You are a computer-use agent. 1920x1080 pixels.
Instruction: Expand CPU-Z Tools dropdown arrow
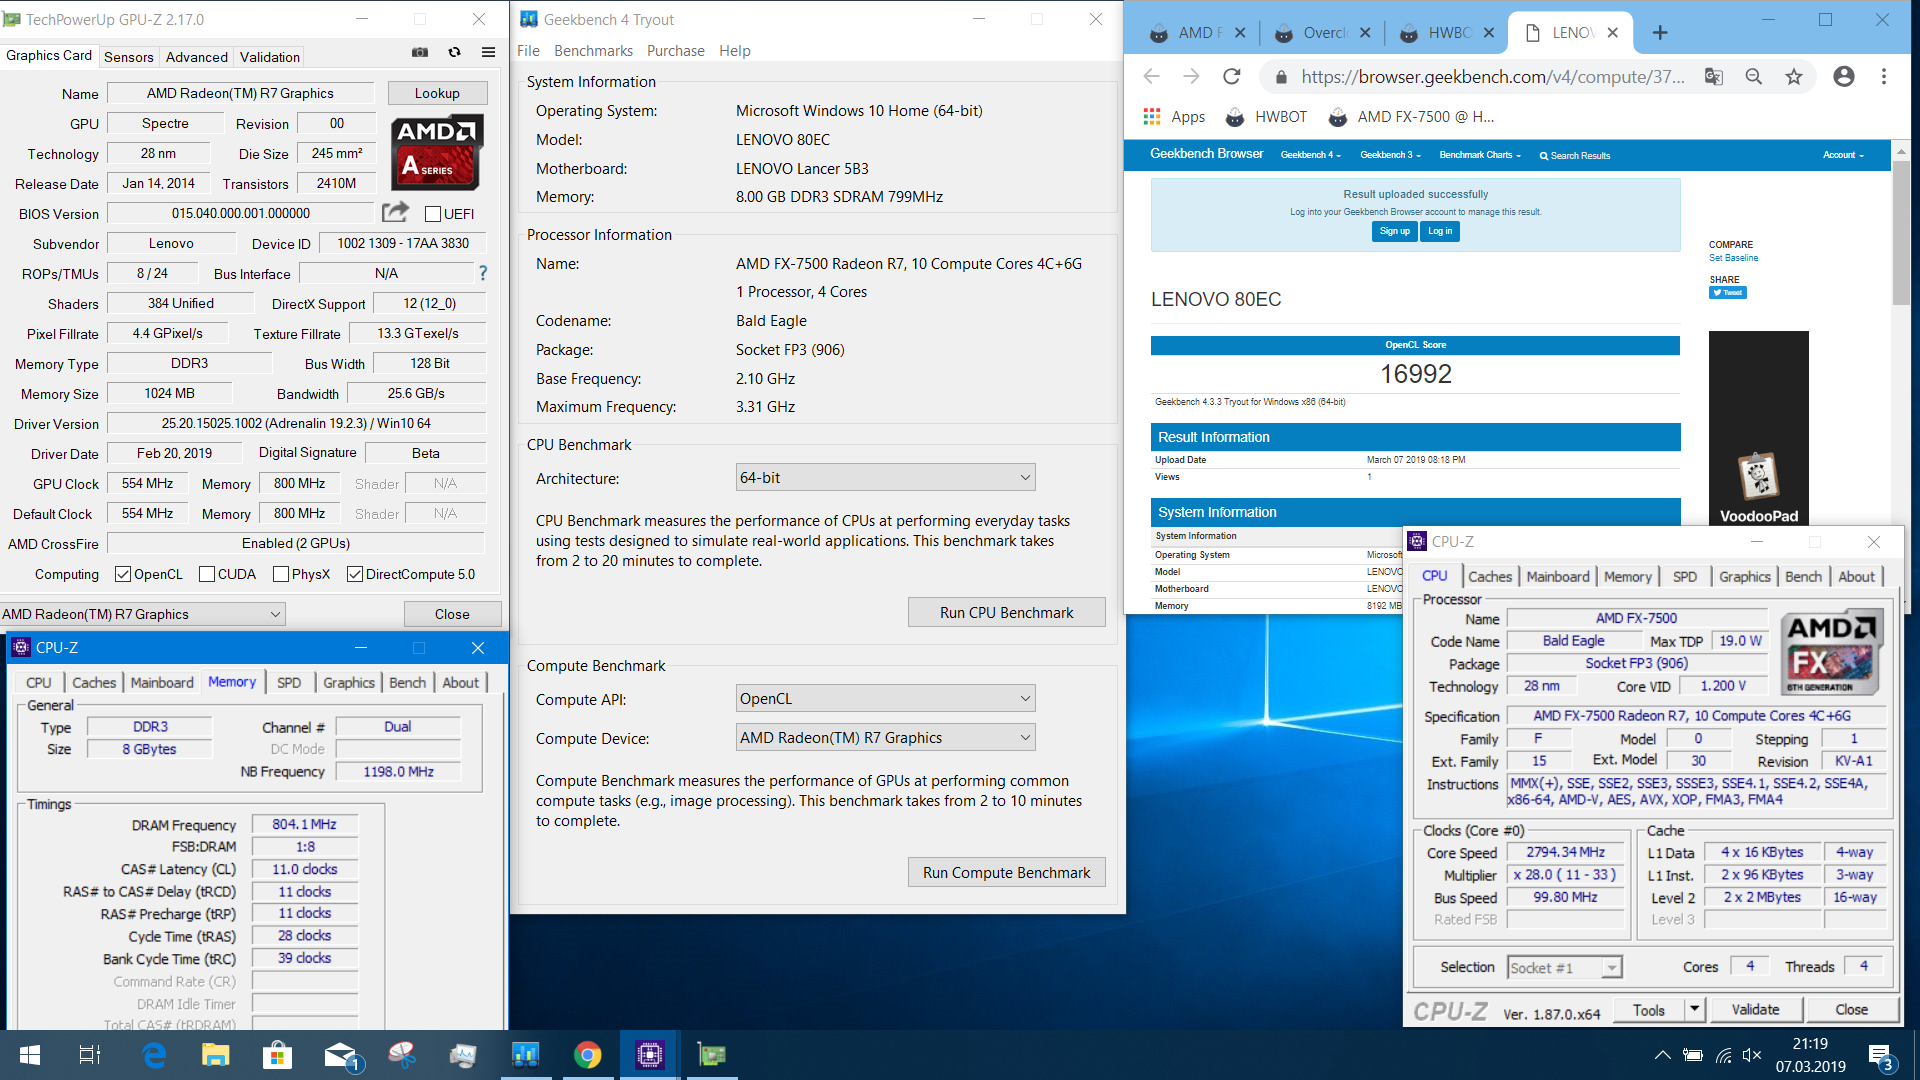1694,1010
